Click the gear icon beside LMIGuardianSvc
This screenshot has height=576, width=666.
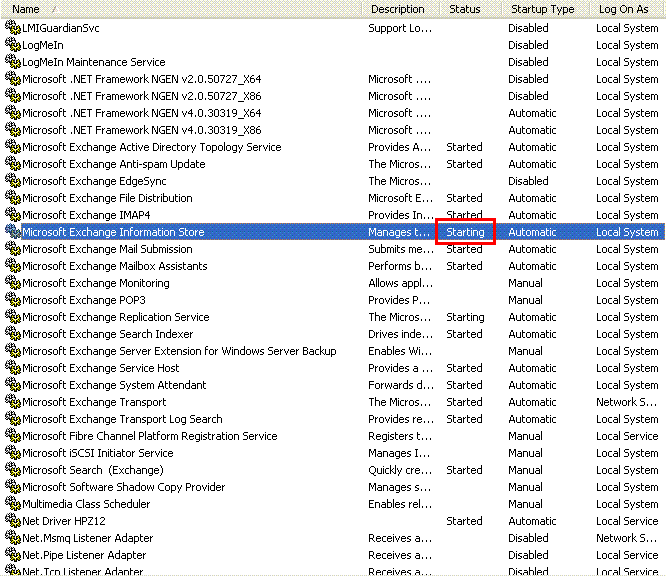click(13, 28)
